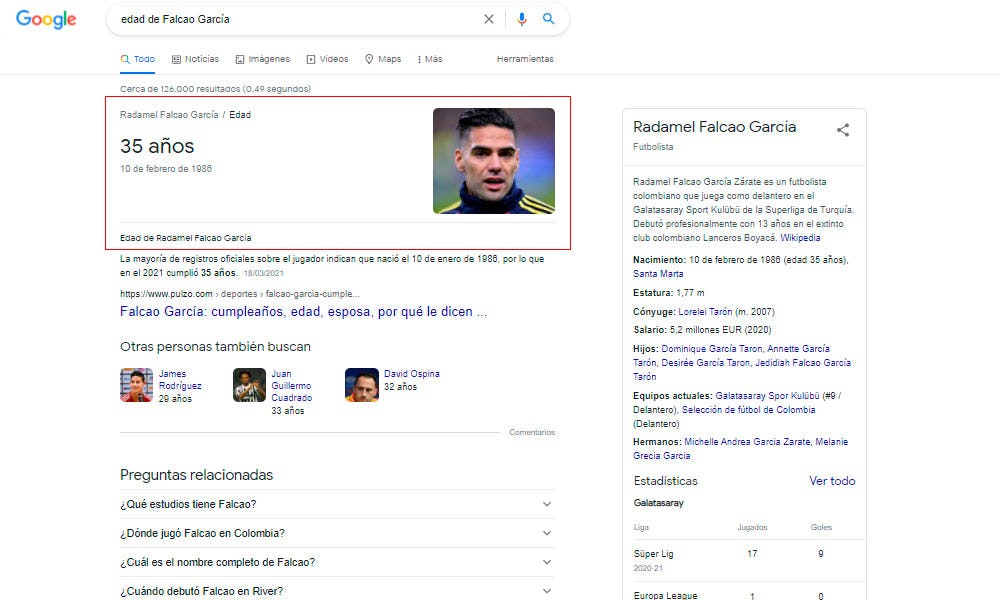Viewport: 1000px width, 600px height.
Task: Click the play icon next to Videos
Action: (x=309, y=59)
